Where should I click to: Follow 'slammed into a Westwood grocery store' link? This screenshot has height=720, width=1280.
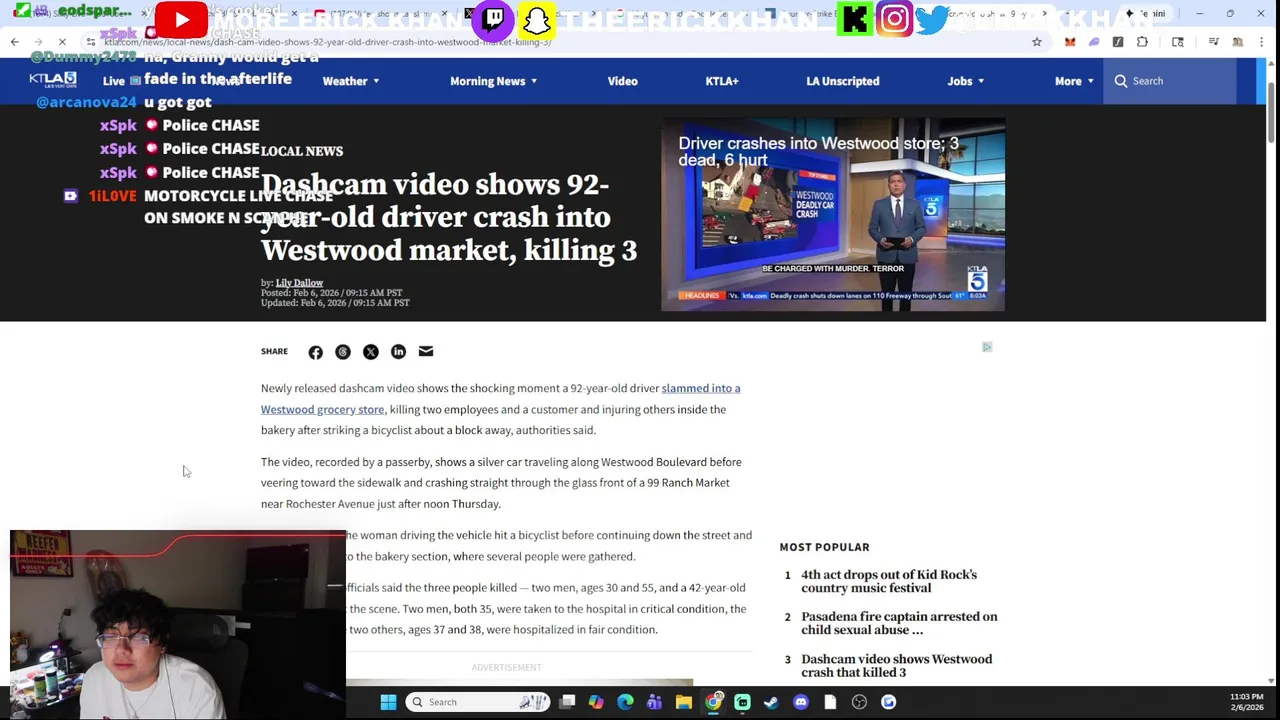[501, 398]
